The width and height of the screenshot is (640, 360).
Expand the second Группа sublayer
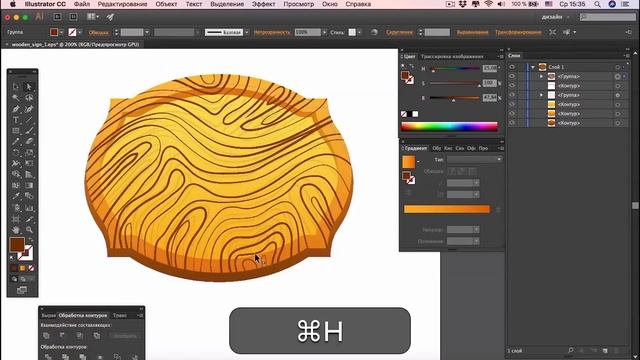(x=542, y=95)
